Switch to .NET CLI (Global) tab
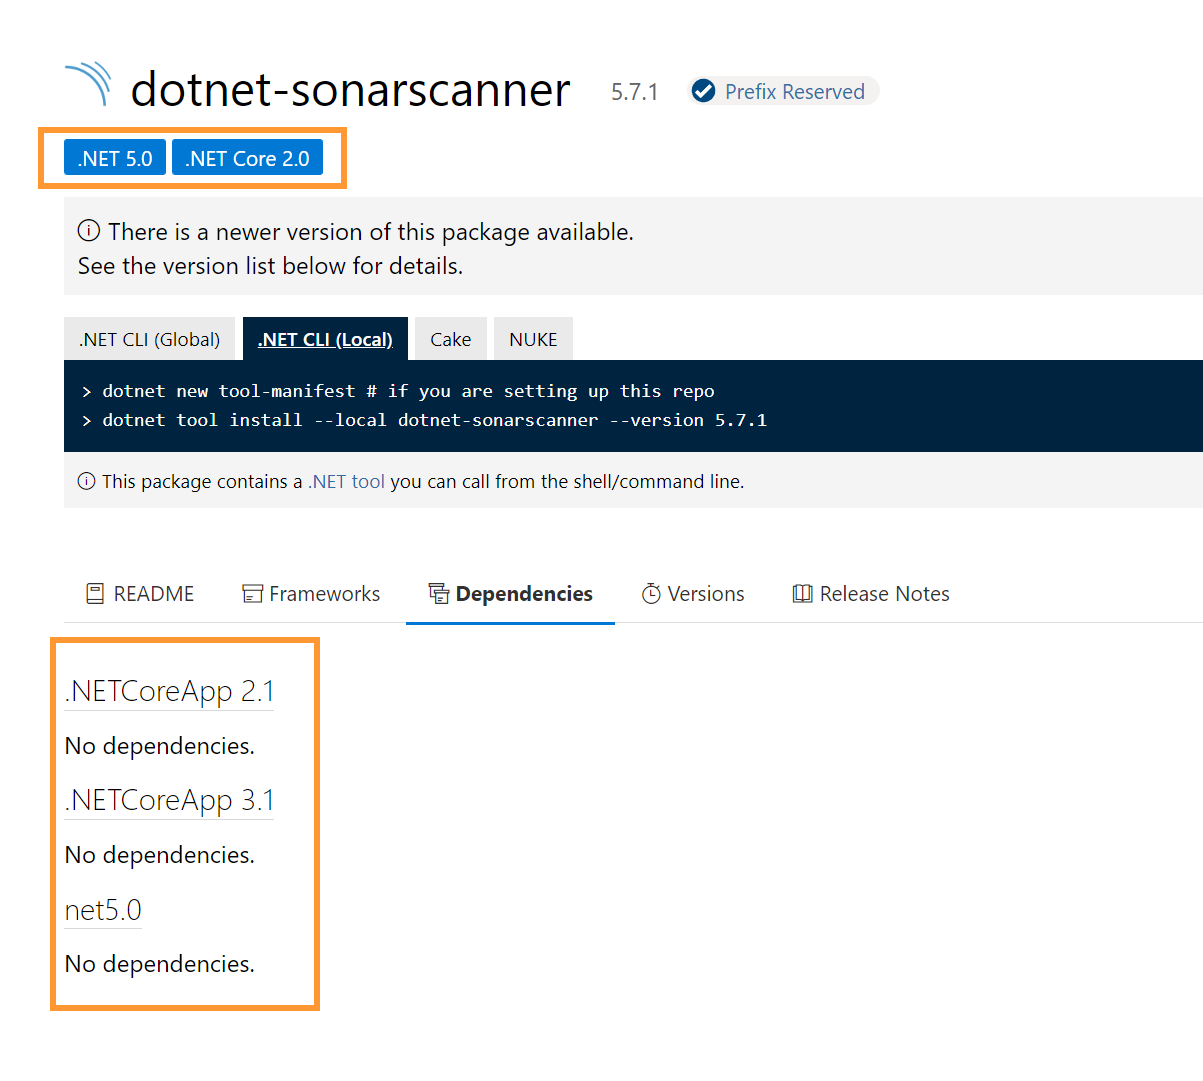This screenshot has height=1081, width=1203. (x=149, y=339)
